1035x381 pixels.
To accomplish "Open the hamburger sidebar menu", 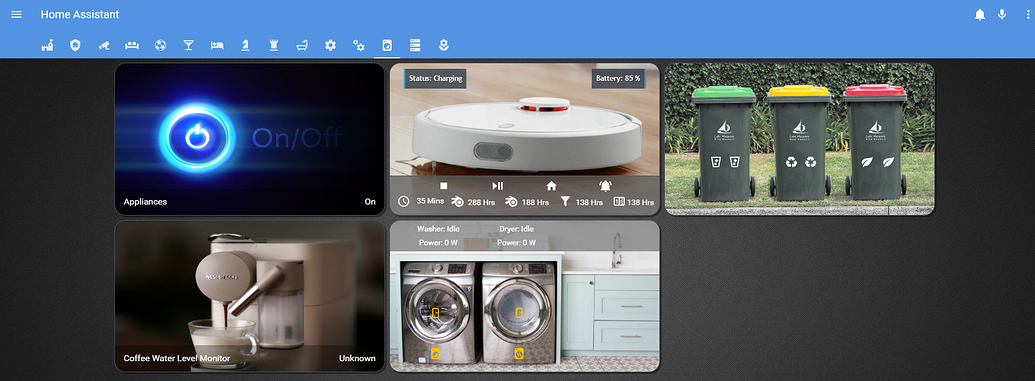I will click(x=17, y=15).
